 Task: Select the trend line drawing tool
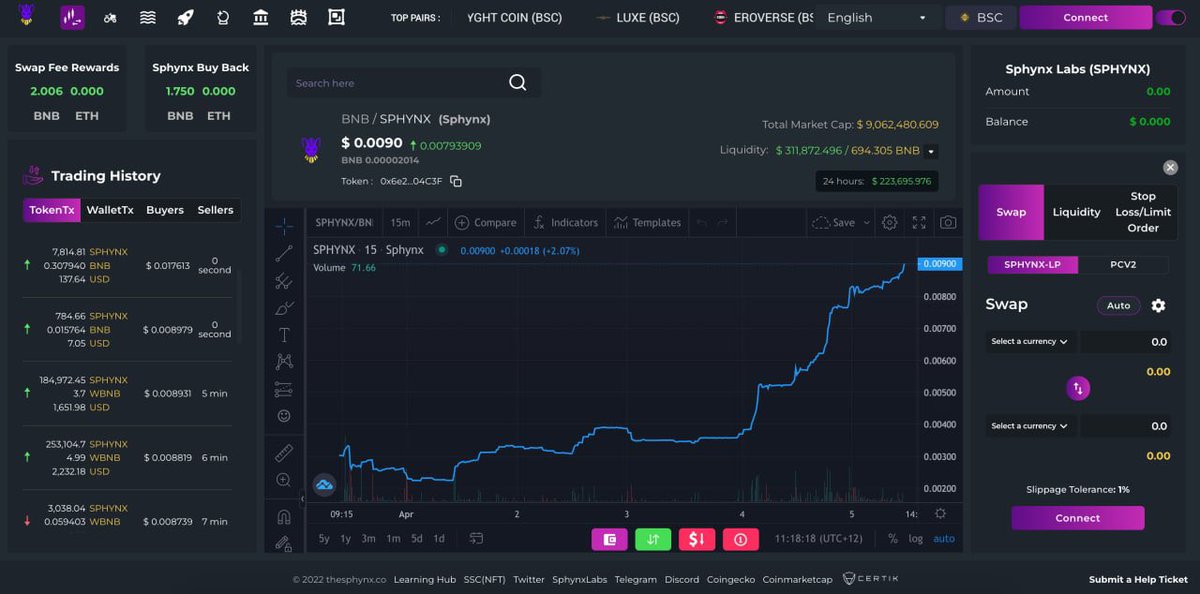[x=284, y=254]
